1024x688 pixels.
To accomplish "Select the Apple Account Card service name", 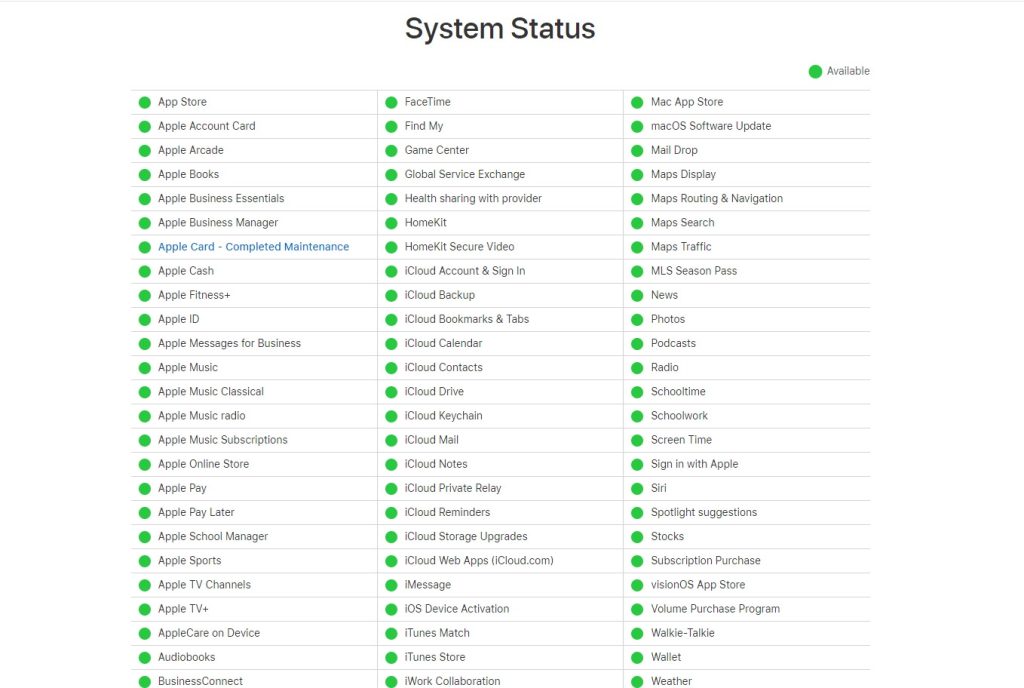I will point(206,126).
